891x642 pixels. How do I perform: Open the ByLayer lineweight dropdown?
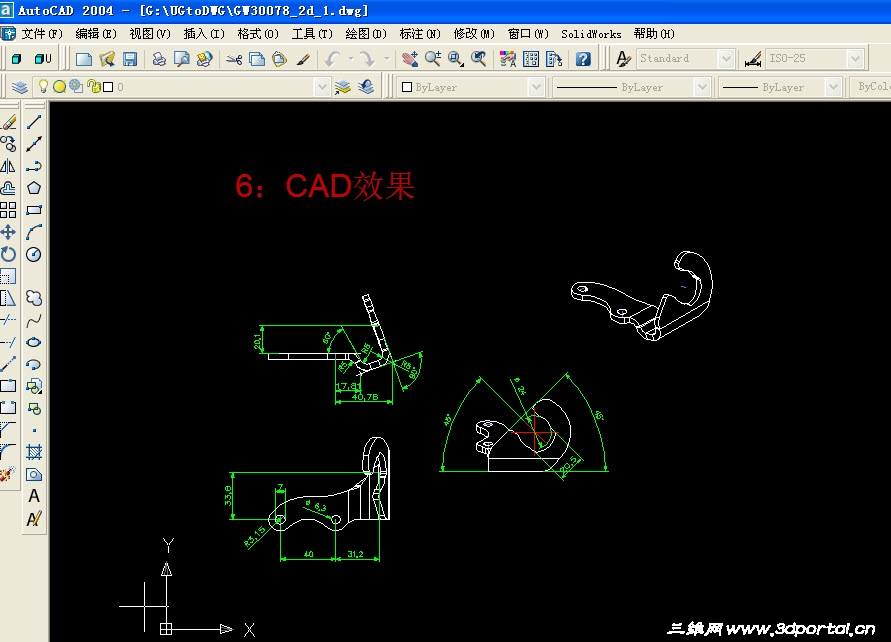(833, 87)
